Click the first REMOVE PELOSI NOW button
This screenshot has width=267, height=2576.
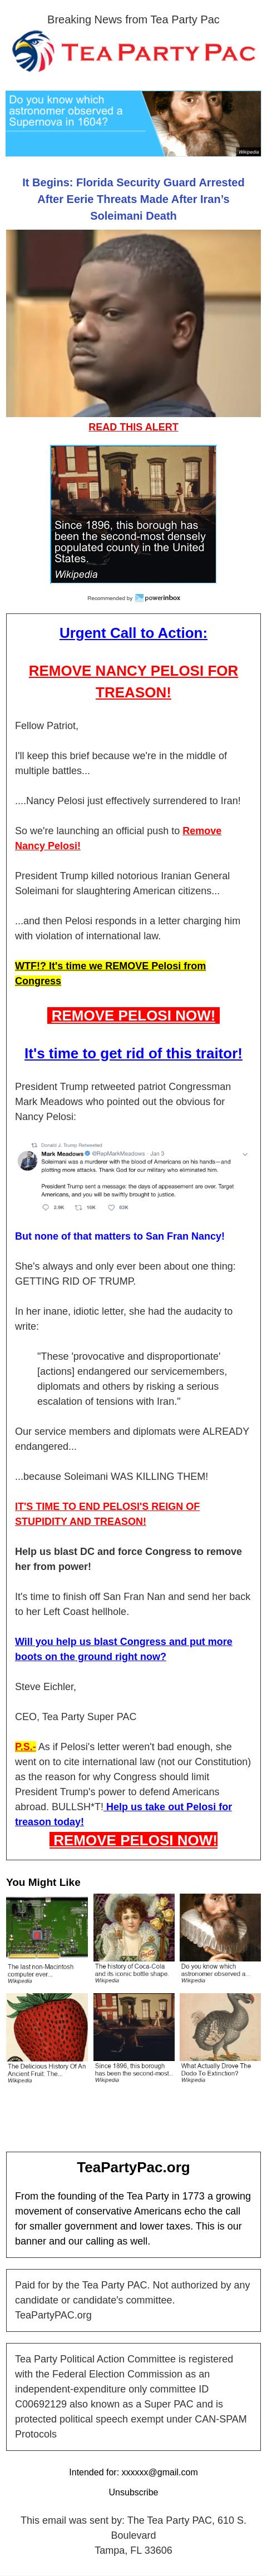click(x=133, y=1015)
